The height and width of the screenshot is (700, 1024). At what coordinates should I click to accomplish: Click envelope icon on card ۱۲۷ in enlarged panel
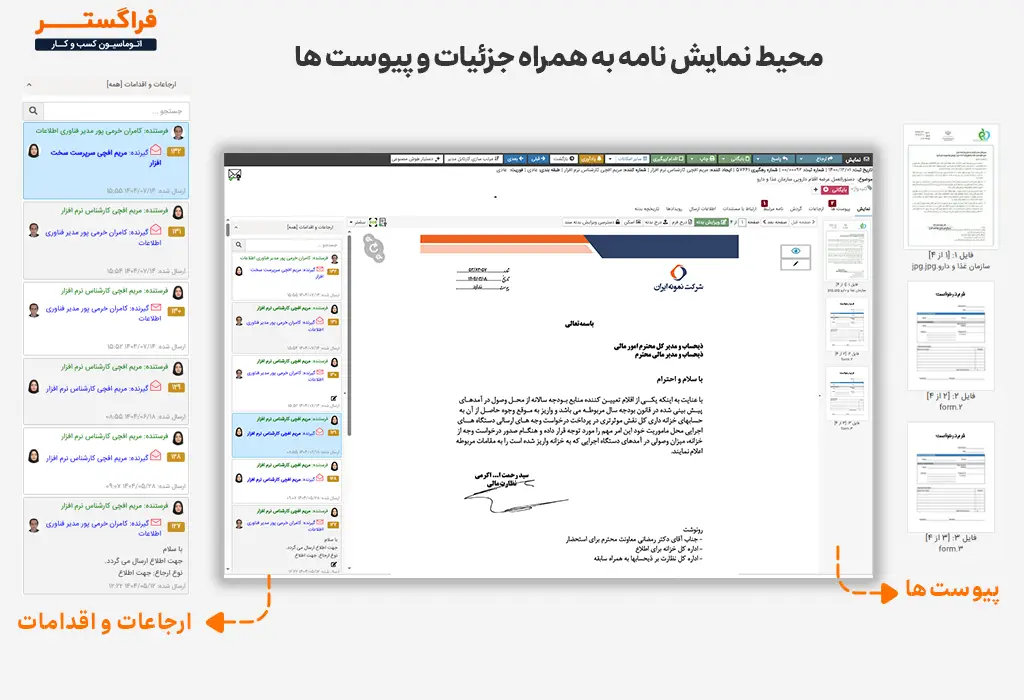pyautogui.click(x=155, y=522)
